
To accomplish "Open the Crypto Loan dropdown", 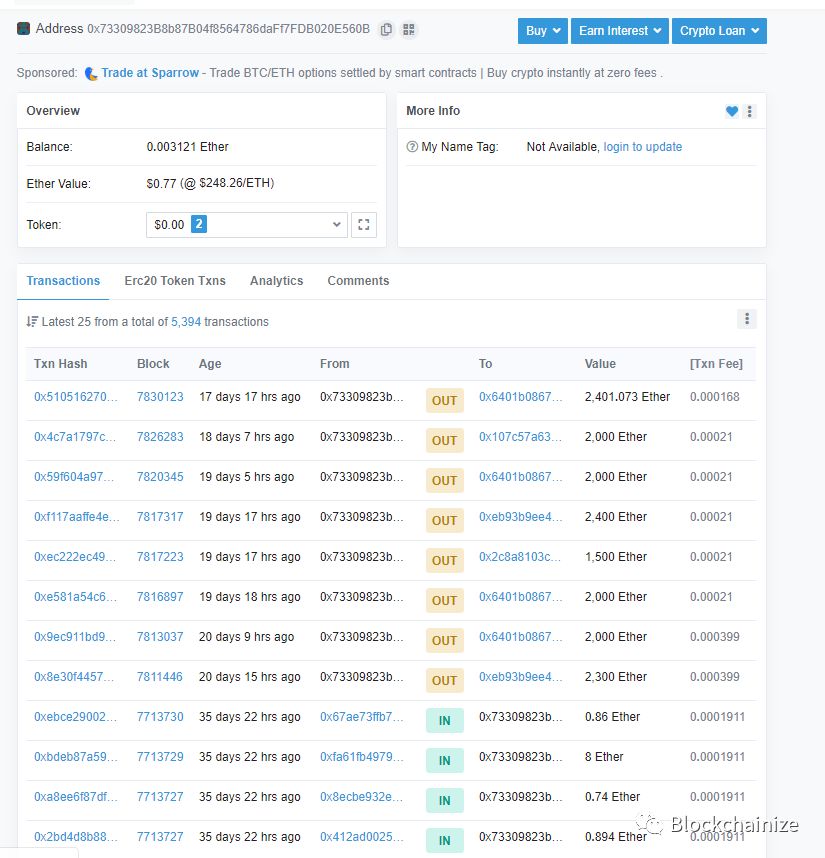I will tap(719, 31).
